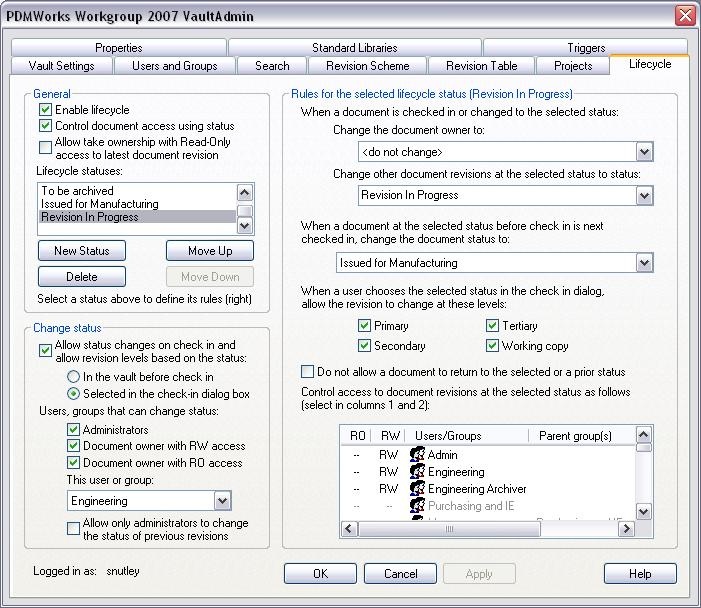The width and height of the screenshot is (701, 608).
Task: Toggle Tertiary revision level checkbox
Action: tap(492, 325)
